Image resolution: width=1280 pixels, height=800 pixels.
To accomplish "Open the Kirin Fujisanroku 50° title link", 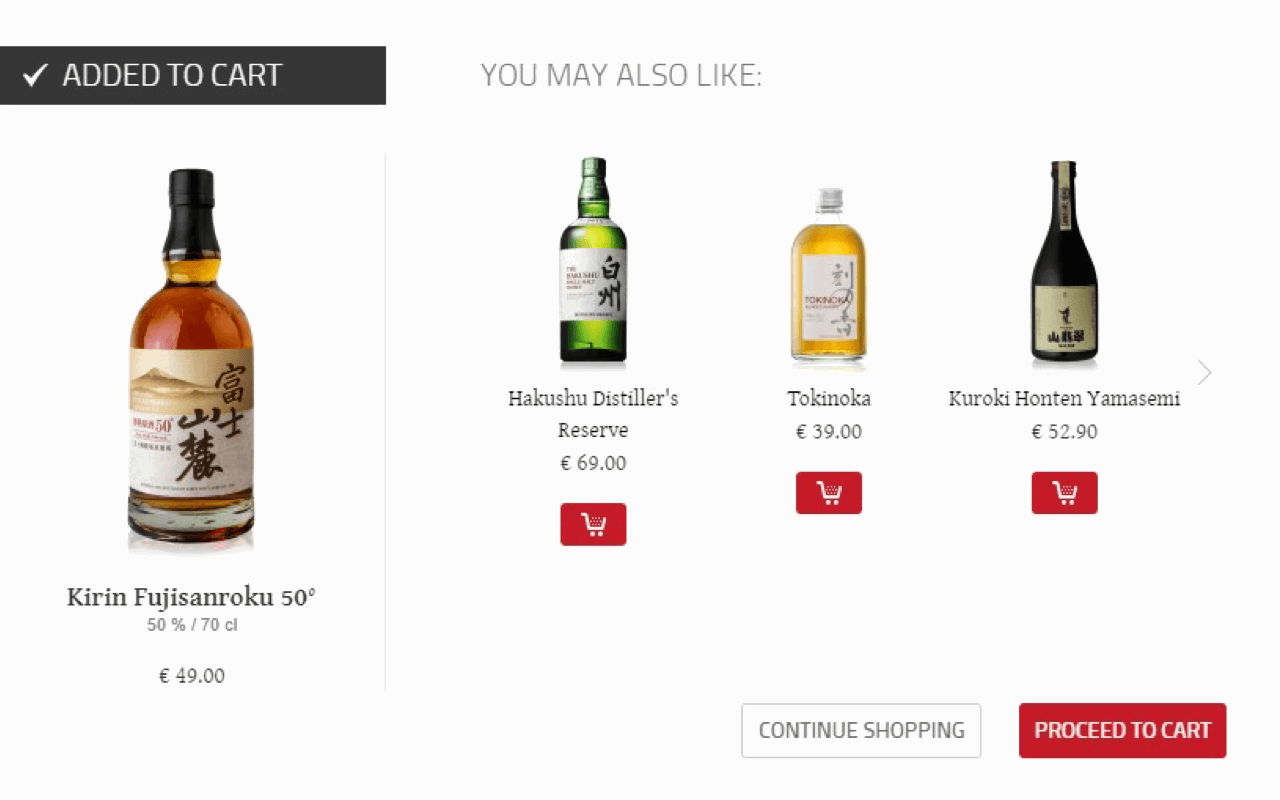I will point(191,597).
